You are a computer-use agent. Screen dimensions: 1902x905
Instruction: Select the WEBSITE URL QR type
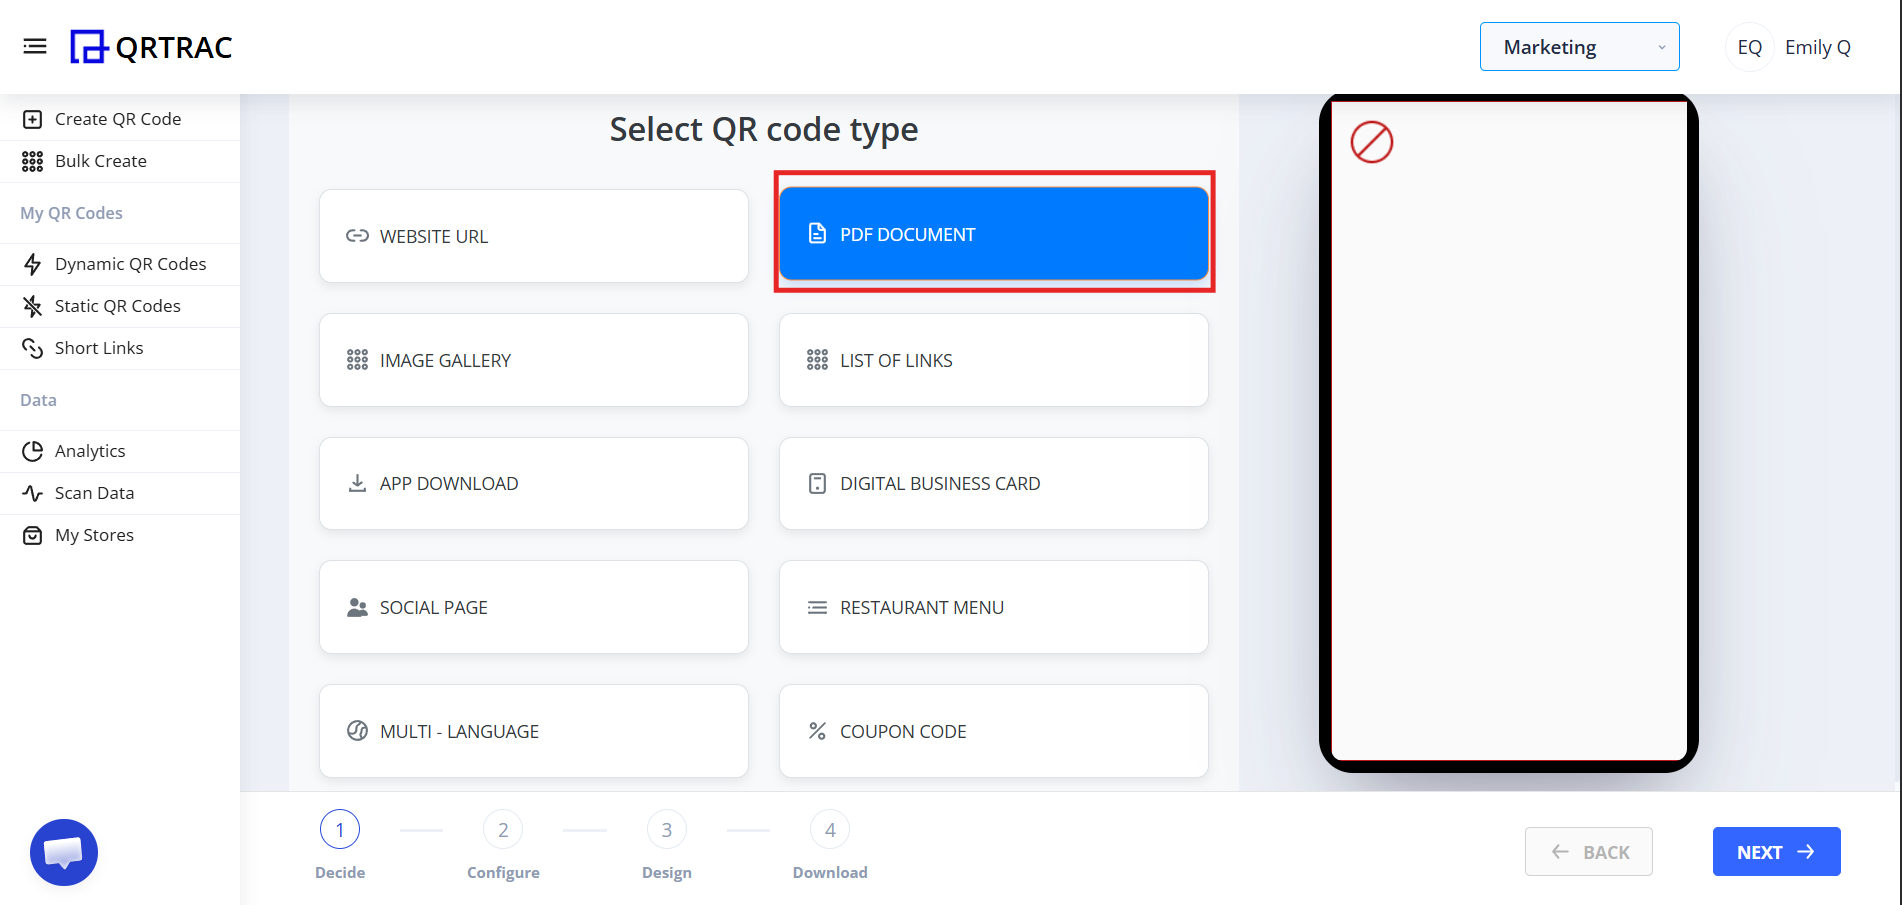(533, 236)
